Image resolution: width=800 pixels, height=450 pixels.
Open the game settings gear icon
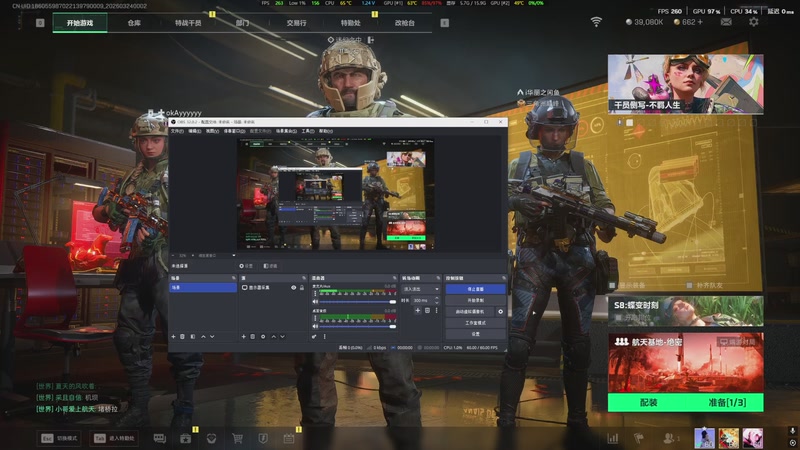click(x=754, y=22)
